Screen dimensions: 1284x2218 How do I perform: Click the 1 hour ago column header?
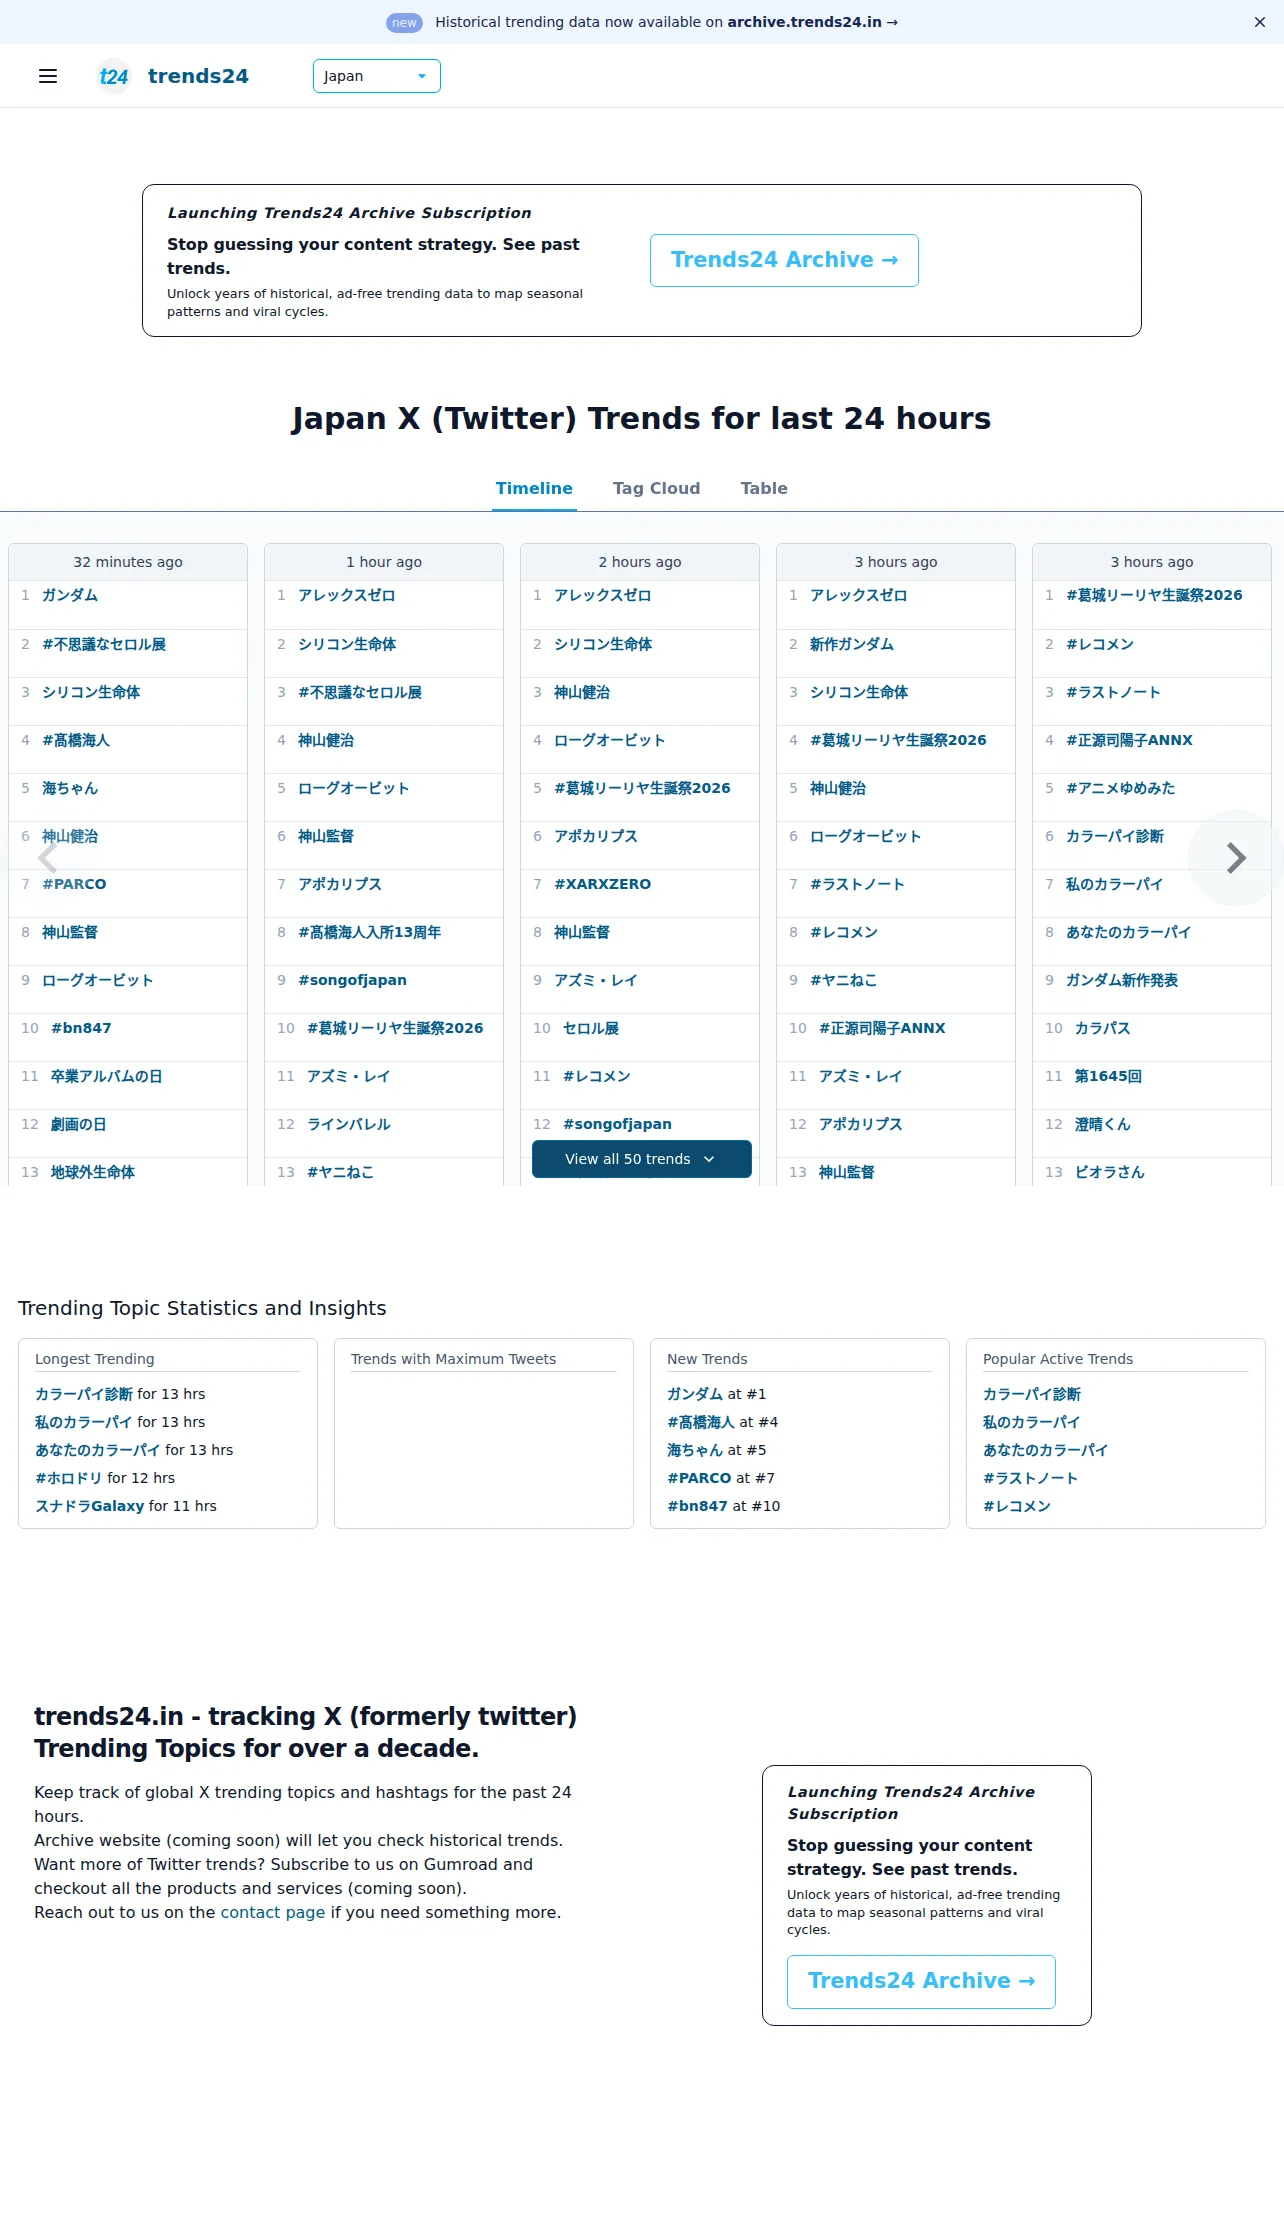384,562
